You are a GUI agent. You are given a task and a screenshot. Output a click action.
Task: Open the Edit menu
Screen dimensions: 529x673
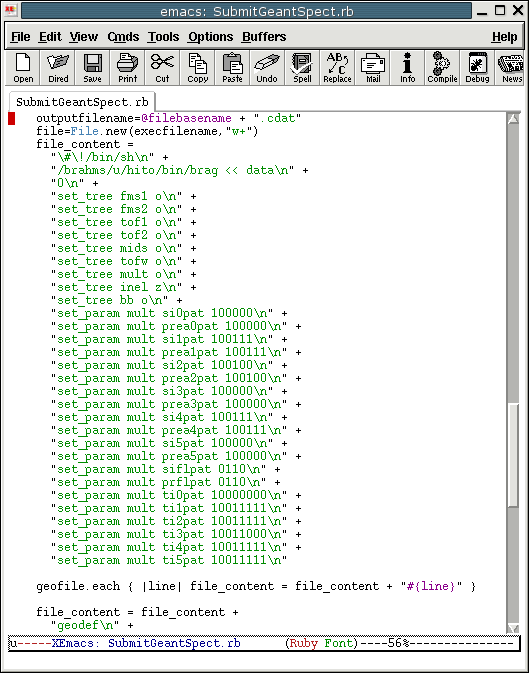click(x=50, y=37)
